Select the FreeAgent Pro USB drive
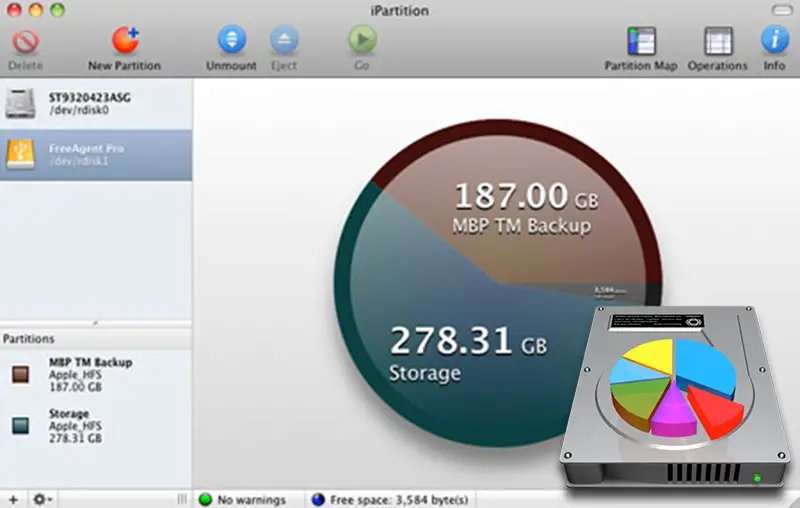Screen dimensions: 800x508 click(x=96, y=155)
